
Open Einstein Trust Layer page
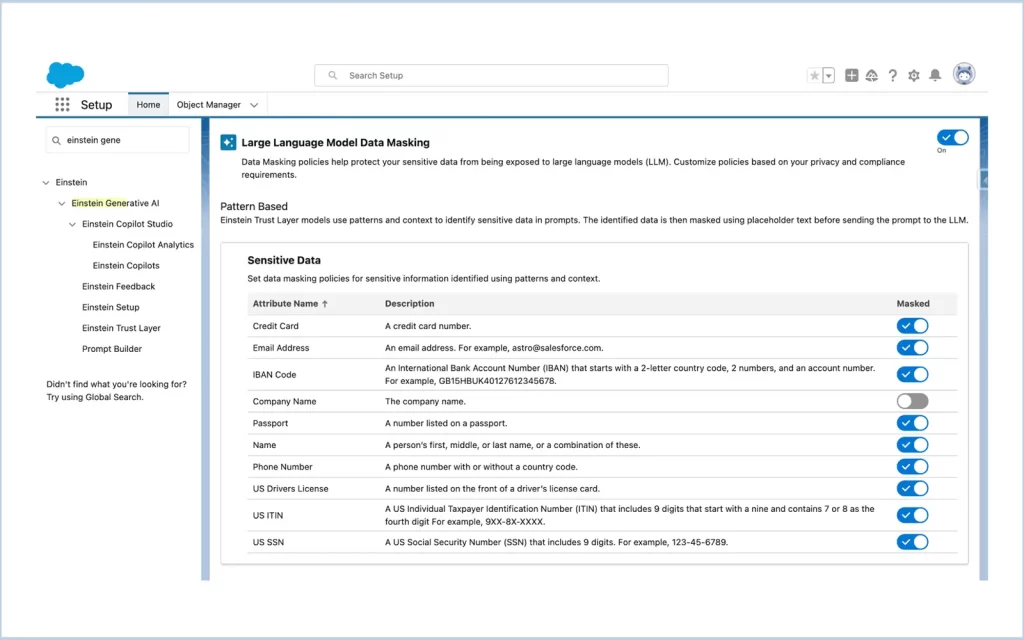(121, 328)
